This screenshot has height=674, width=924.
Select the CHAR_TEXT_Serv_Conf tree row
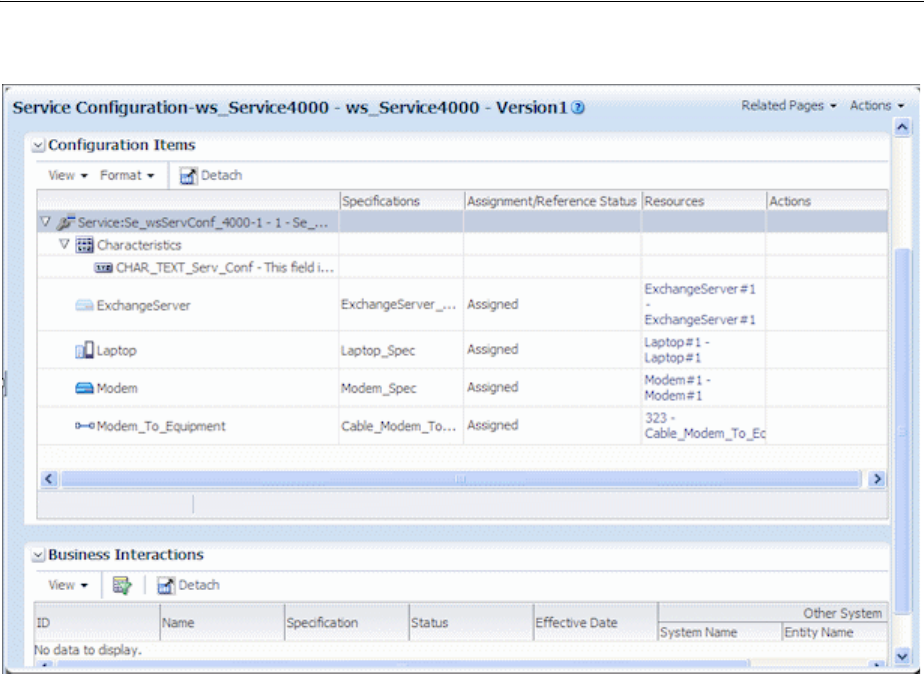pos(462,267)
